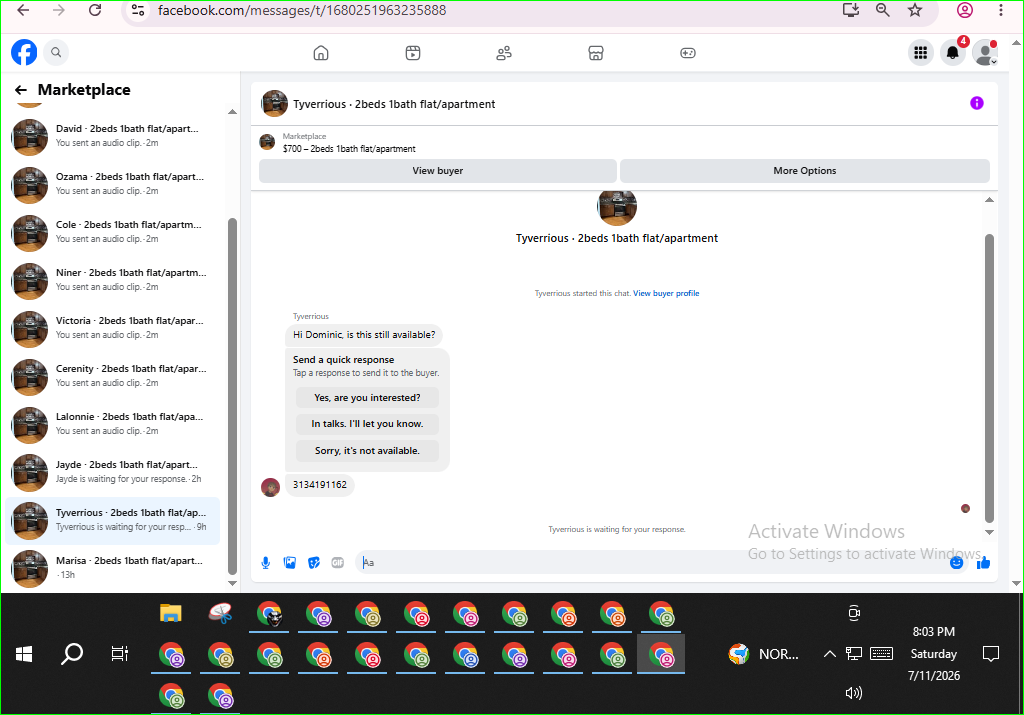Viewport: 1024px width, 715px height.
Task: Click the chat scroll down arrow
Action: pos(989,532)
